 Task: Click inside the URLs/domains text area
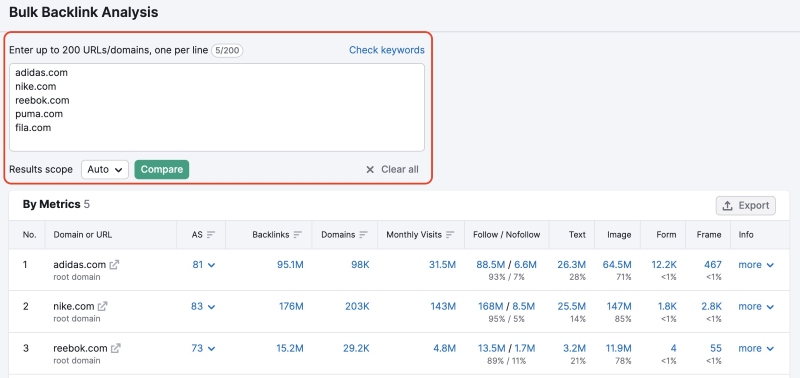217,107
